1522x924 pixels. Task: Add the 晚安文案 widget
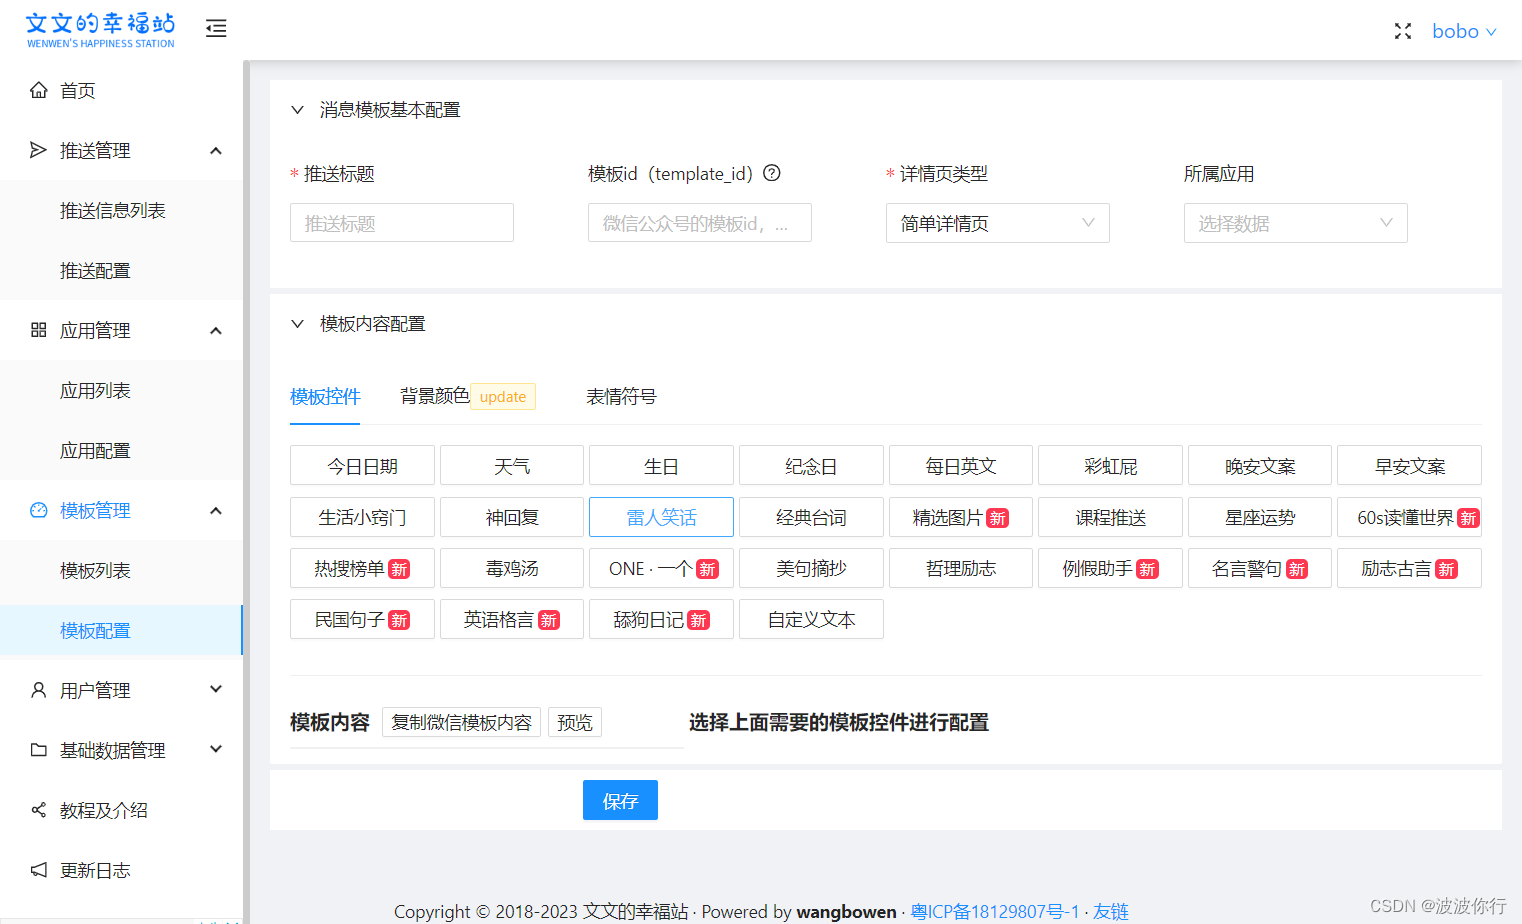click(x=1260, y=466)
